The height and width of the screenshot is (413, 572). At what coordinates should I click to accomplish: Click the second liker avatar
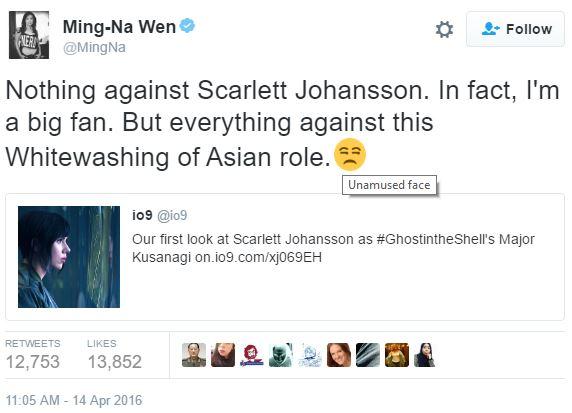pyautogui.click(x=223, y=355)
